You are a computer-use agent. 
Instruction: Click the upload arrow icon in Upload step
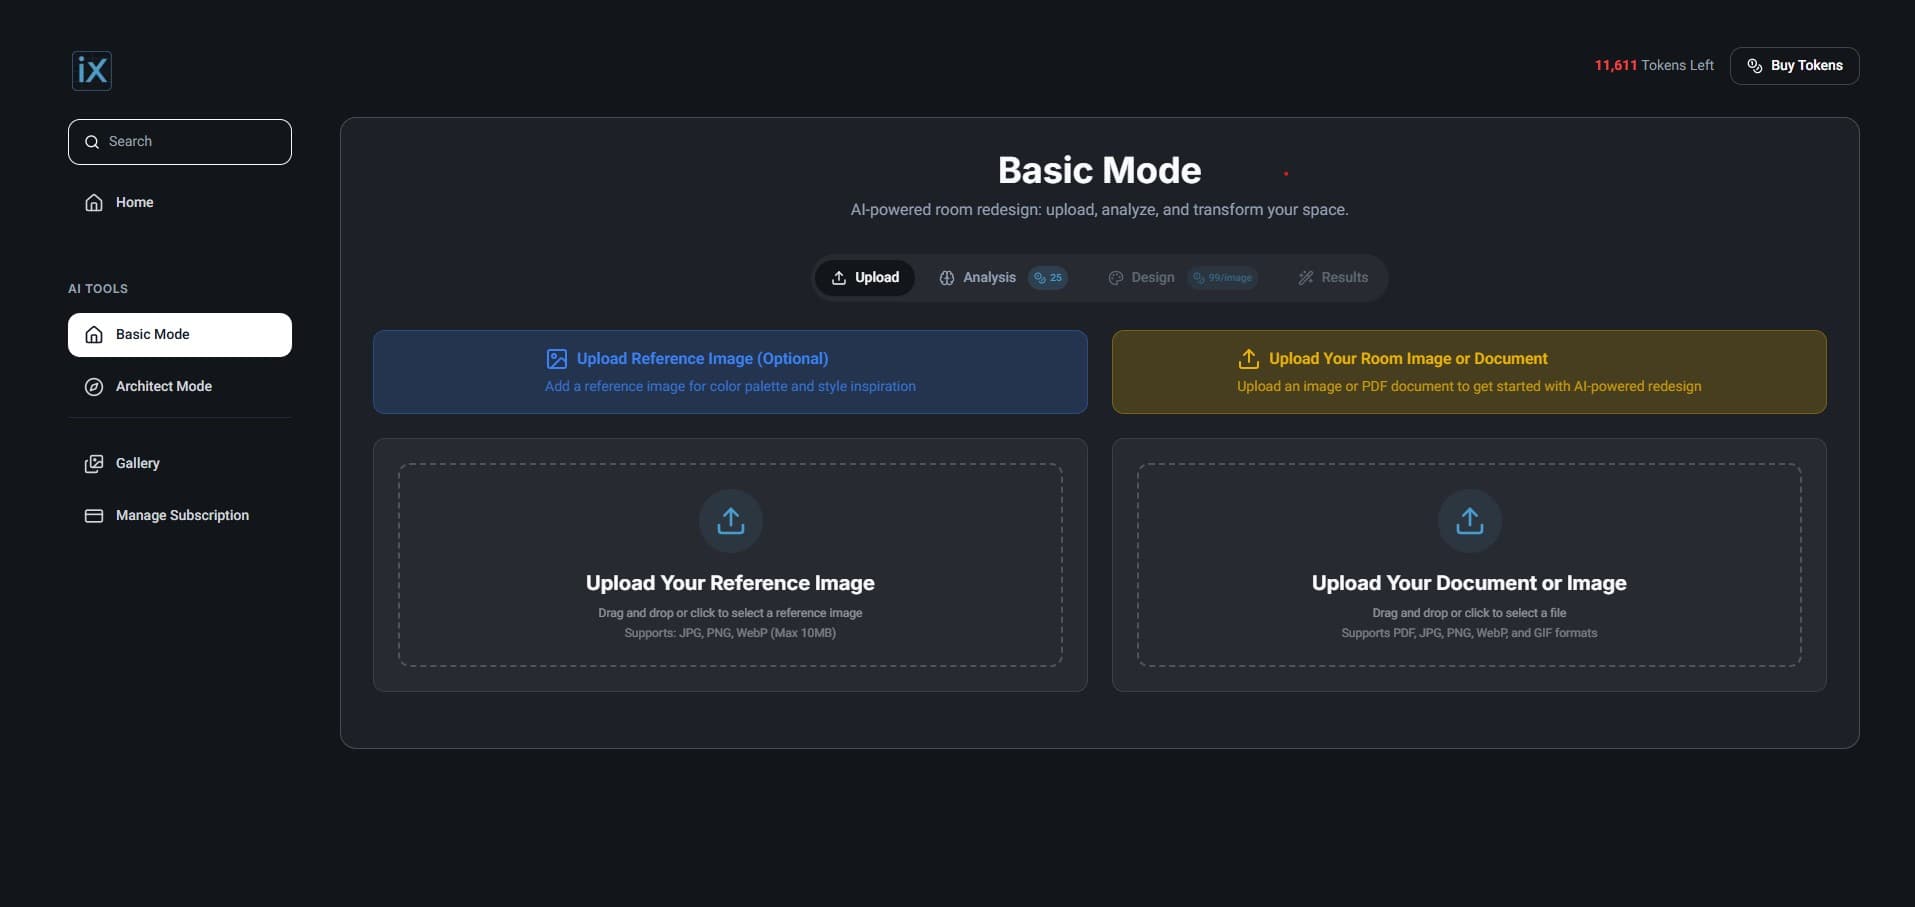click(x=840, y=277)
